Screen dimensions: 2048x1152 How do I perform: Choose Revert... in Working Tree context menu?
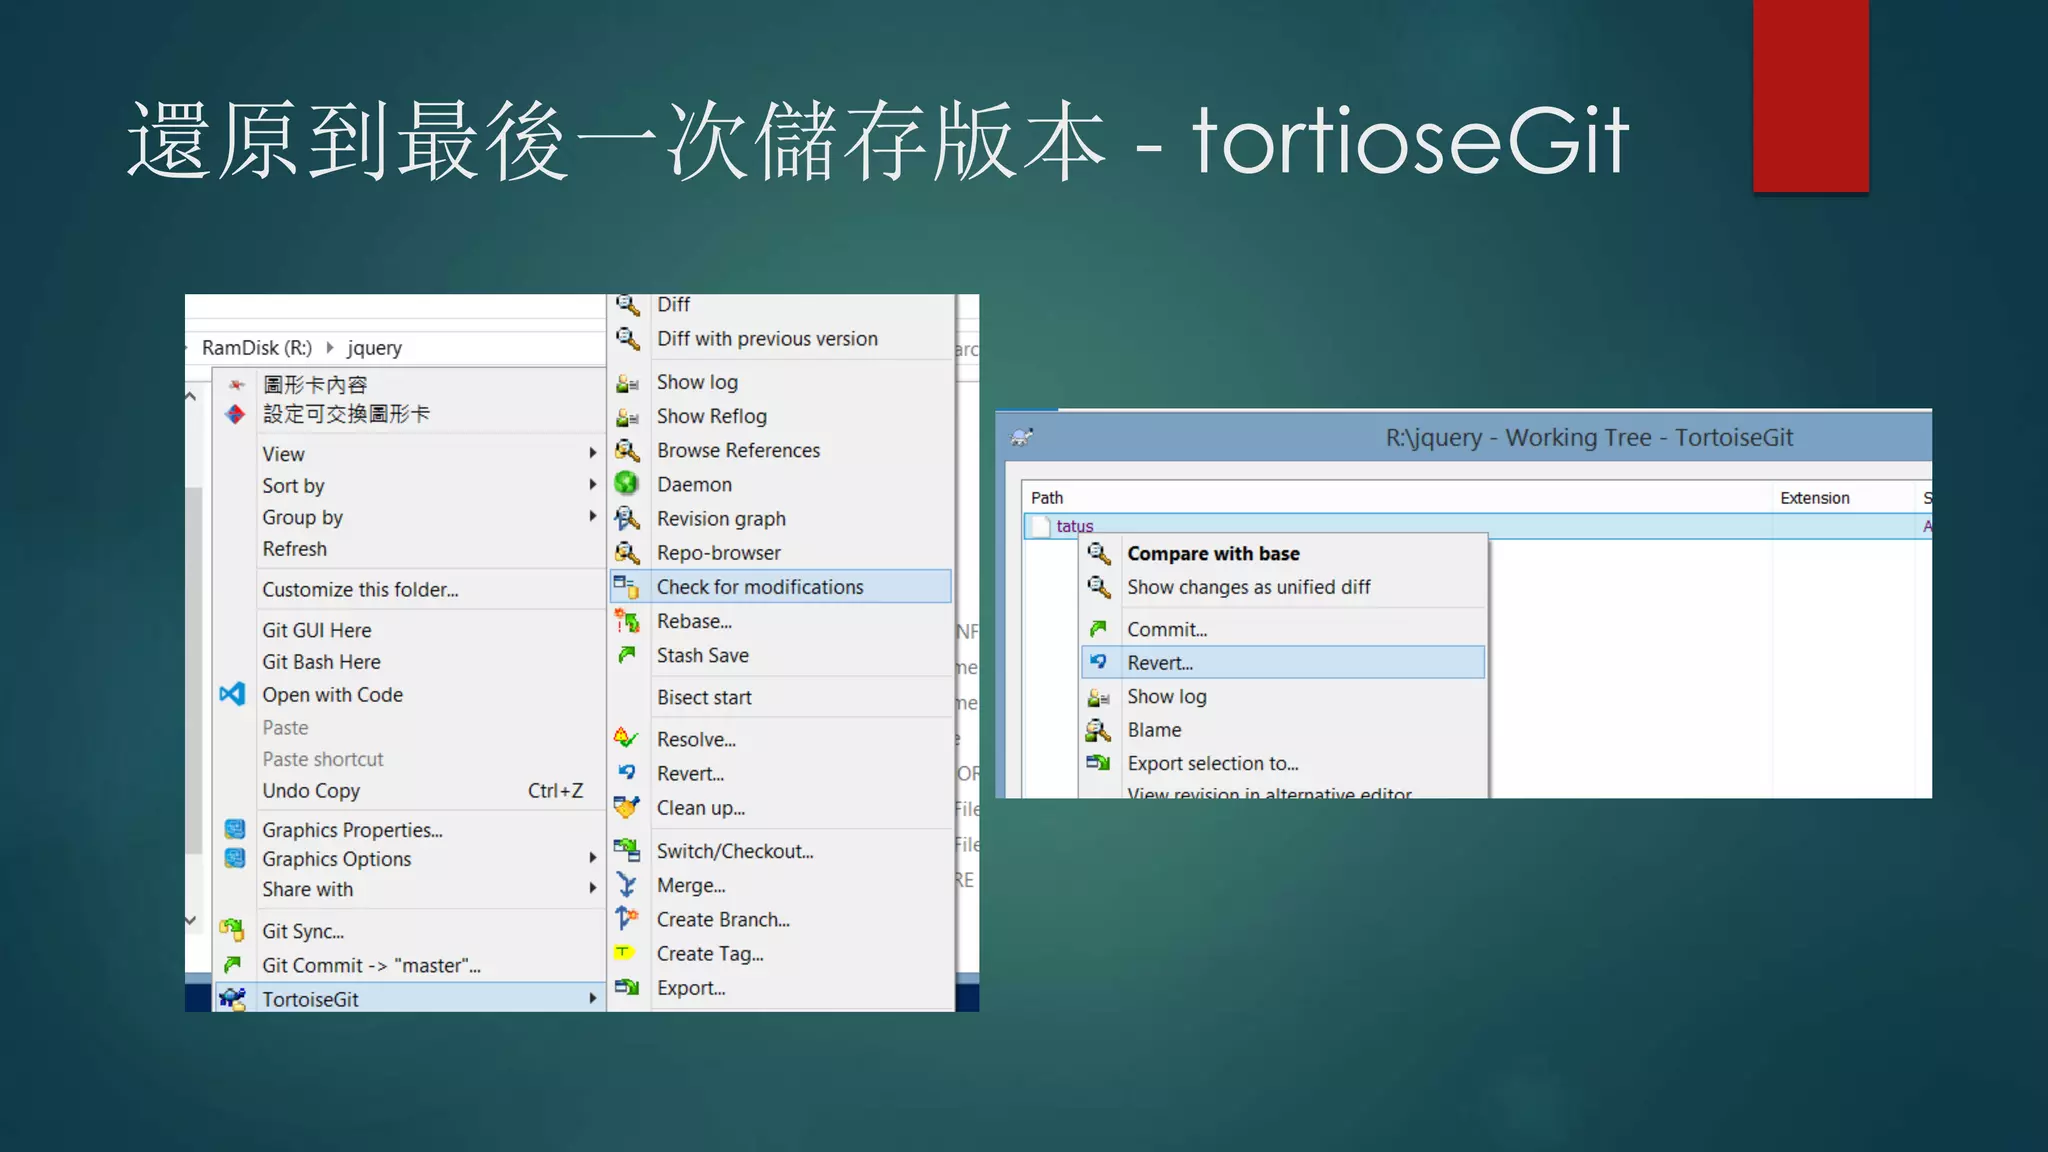1283,662
